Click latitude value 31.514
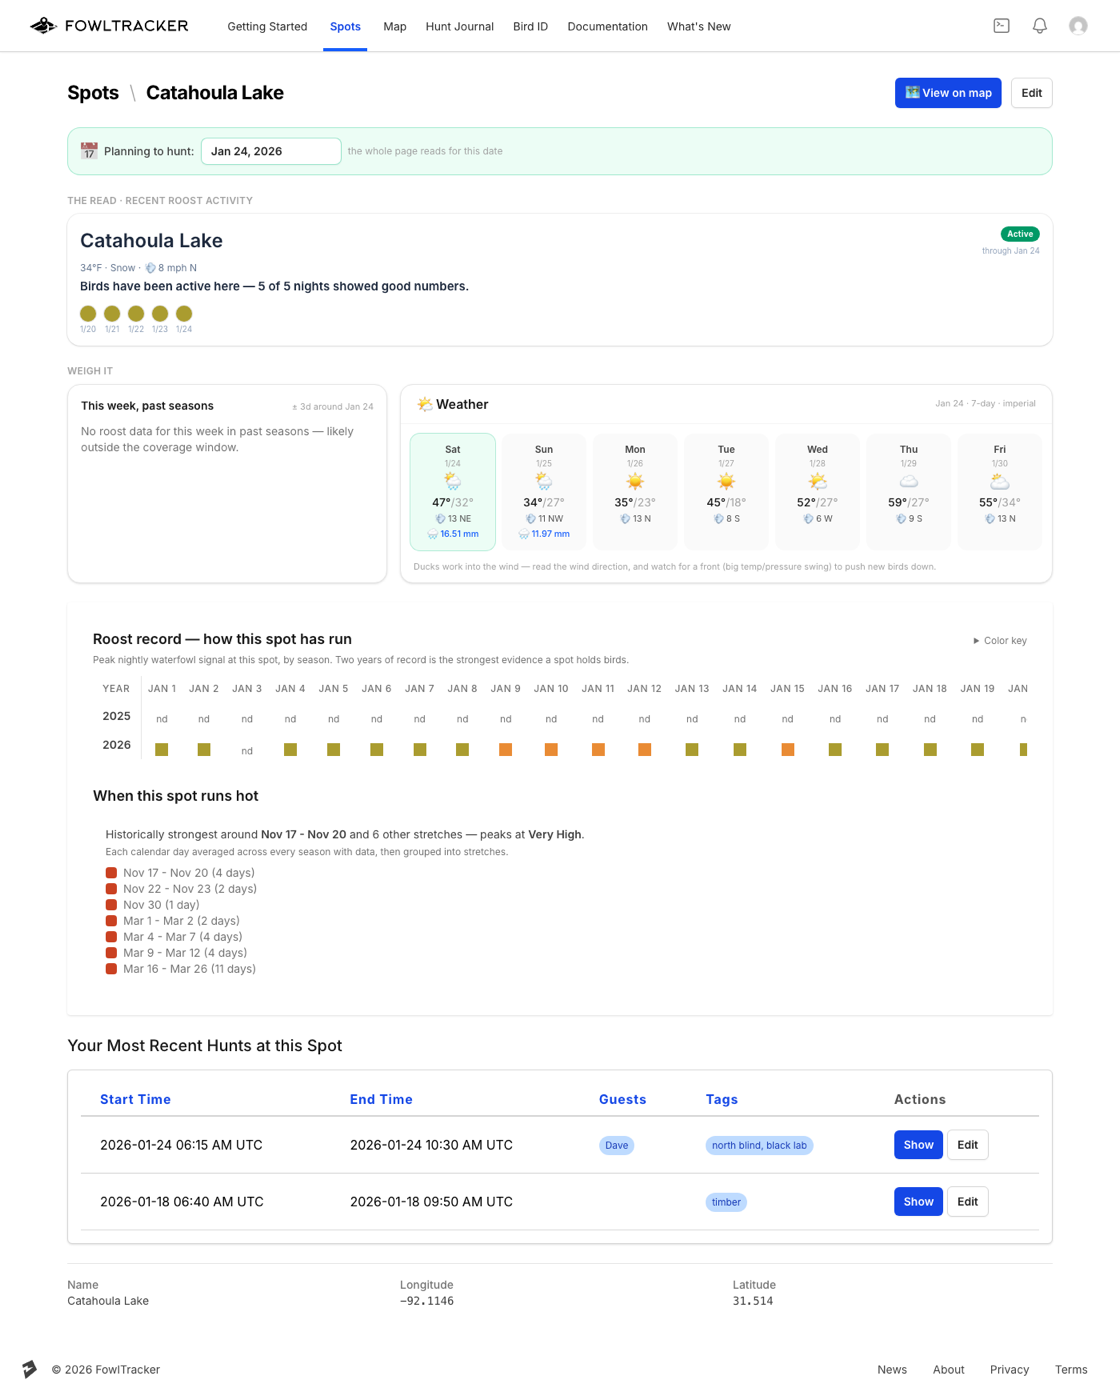The width and height of the screenshot is (1120, 1392). click(753, 1301)
